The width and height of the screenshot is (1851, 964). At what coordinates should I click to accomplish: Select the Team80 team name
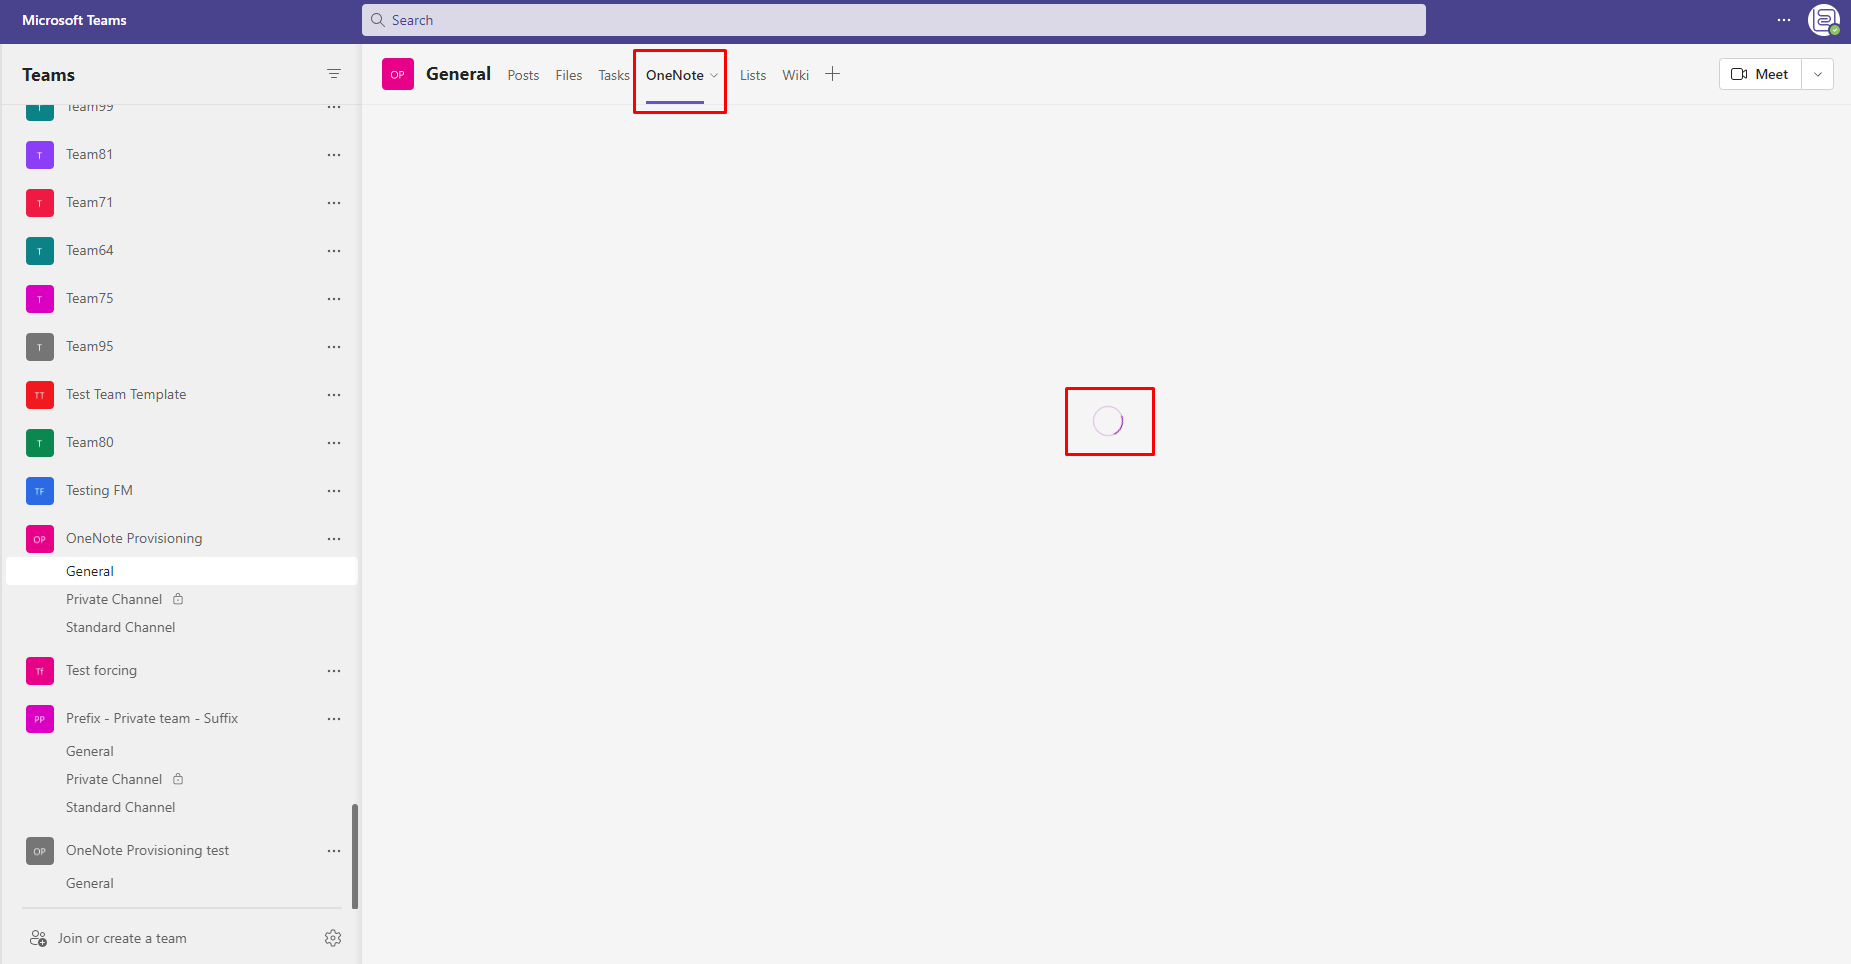(89, 442)
